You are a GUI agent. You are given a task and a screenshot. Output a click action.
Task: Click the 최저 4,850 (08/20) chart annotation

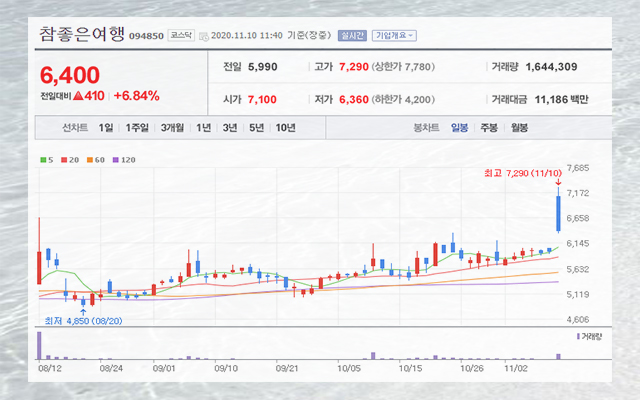point(83,321)
